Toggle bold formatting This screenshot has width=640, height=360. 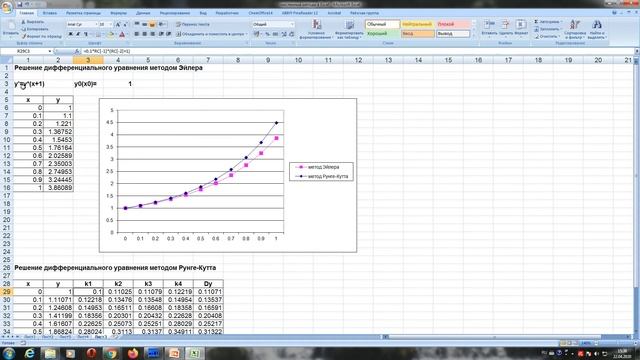click(x=70, y=34)
